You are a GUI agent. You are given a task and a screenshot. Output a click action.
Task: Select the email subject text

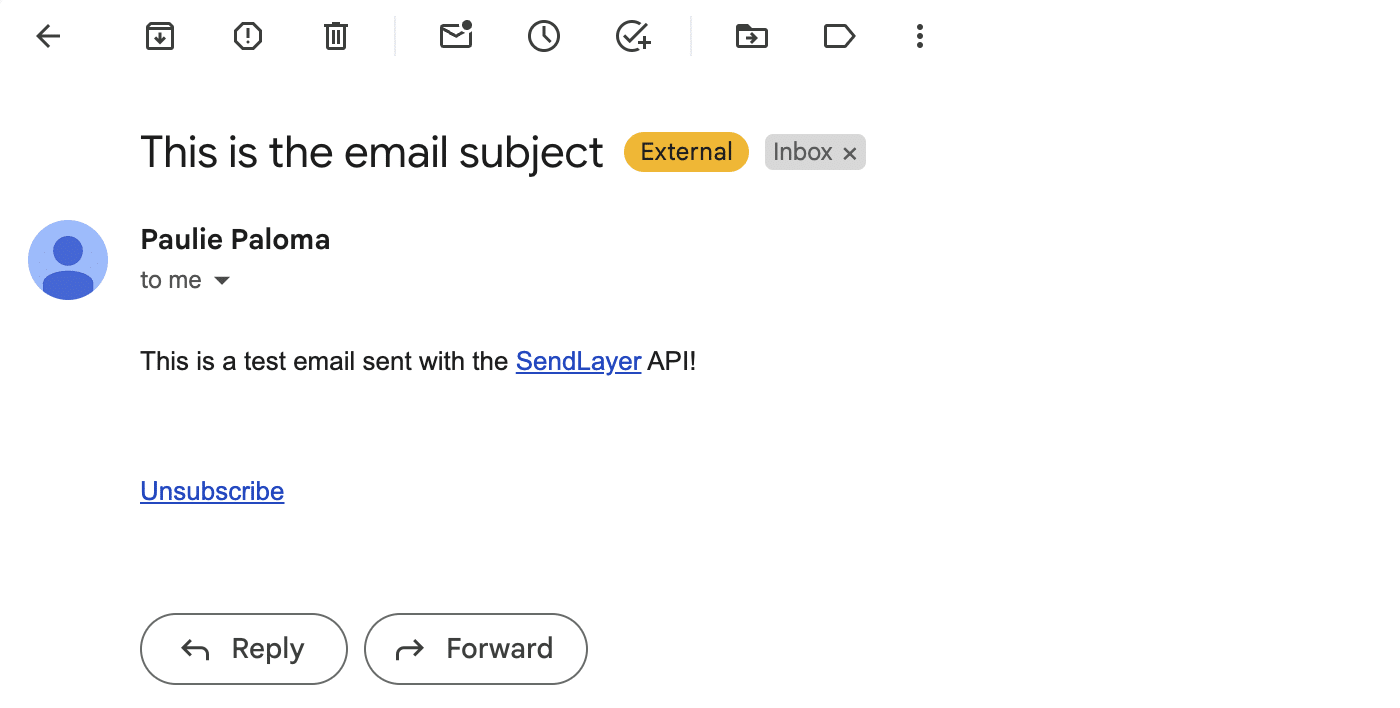(371, 152)
